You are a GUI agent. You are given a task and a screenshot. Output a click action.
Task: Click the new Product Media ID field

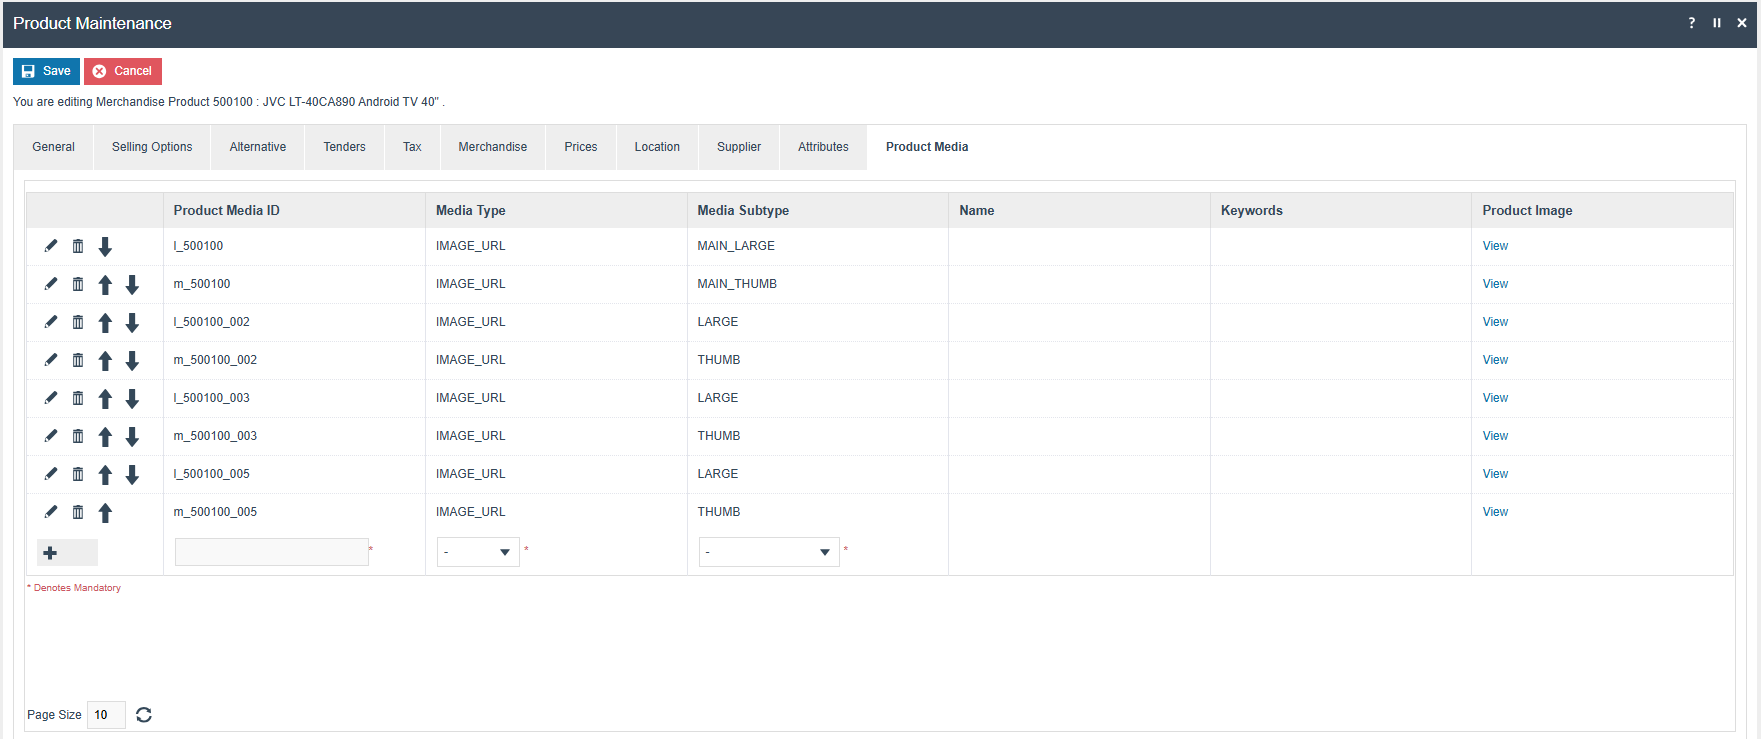pyautogui.click(x=272, y=552)
